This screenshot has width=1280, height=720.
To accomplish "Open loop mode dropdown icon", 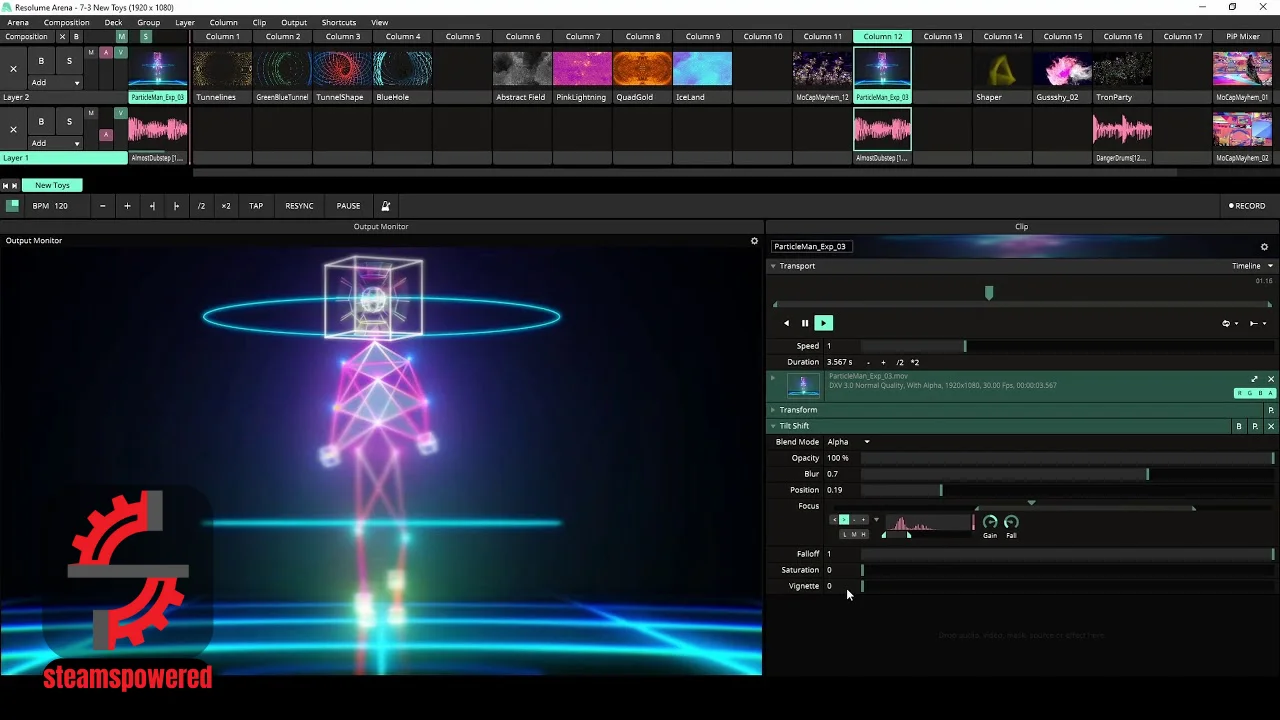I will pos(1229,324).
